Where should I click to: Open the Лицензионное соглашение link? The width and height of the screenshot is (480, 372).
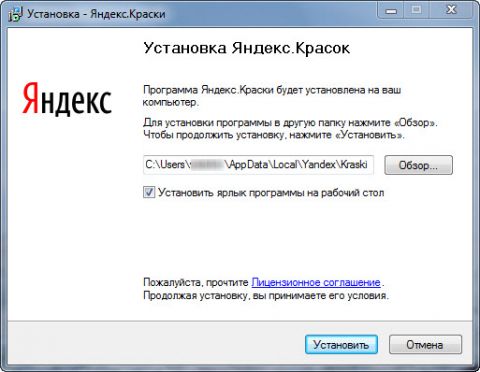tap(316, 282)
